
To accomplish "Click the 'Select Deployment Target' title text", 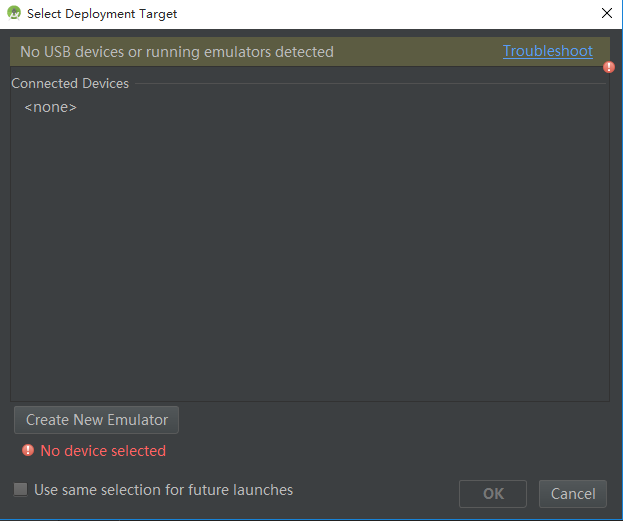I will click(102, 14).
